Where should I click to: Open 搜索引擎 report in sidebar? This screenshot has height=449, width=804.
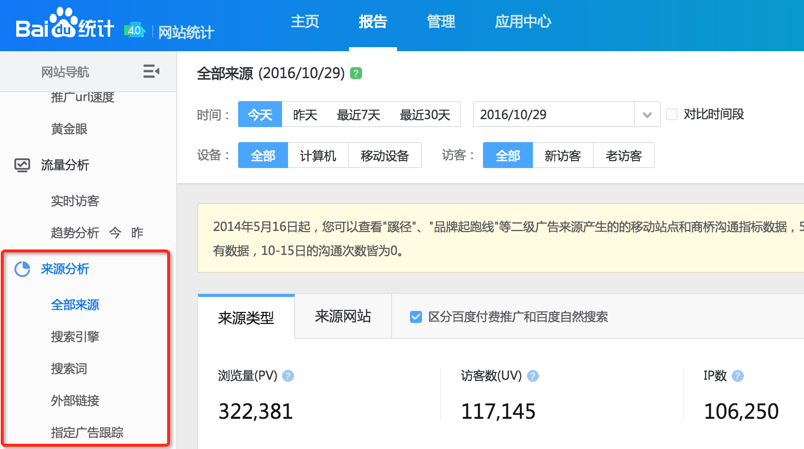(x=75, y=337)
